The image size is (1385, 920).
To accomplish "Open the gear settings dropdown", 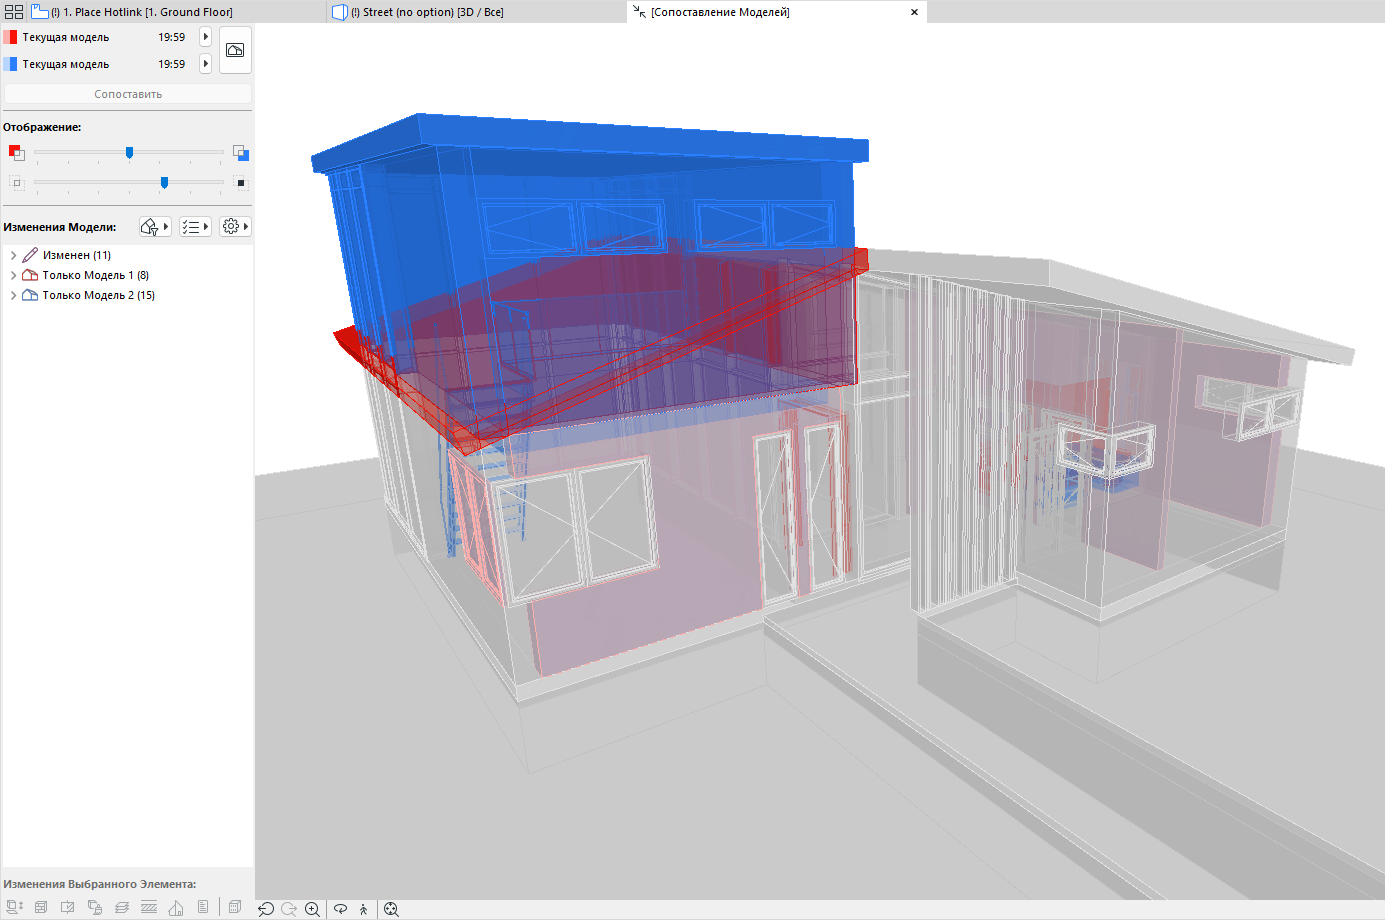I will pos(235,227).
